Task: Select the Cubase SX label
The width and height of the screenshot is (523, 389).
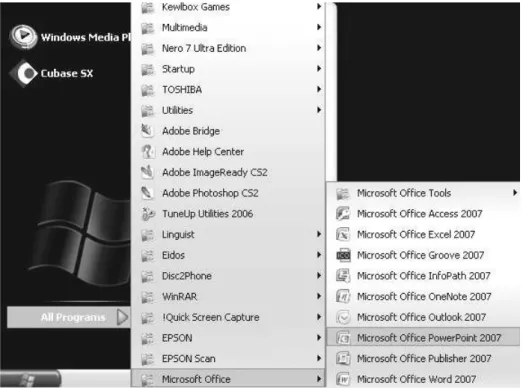Action: [x=67, y=73]
